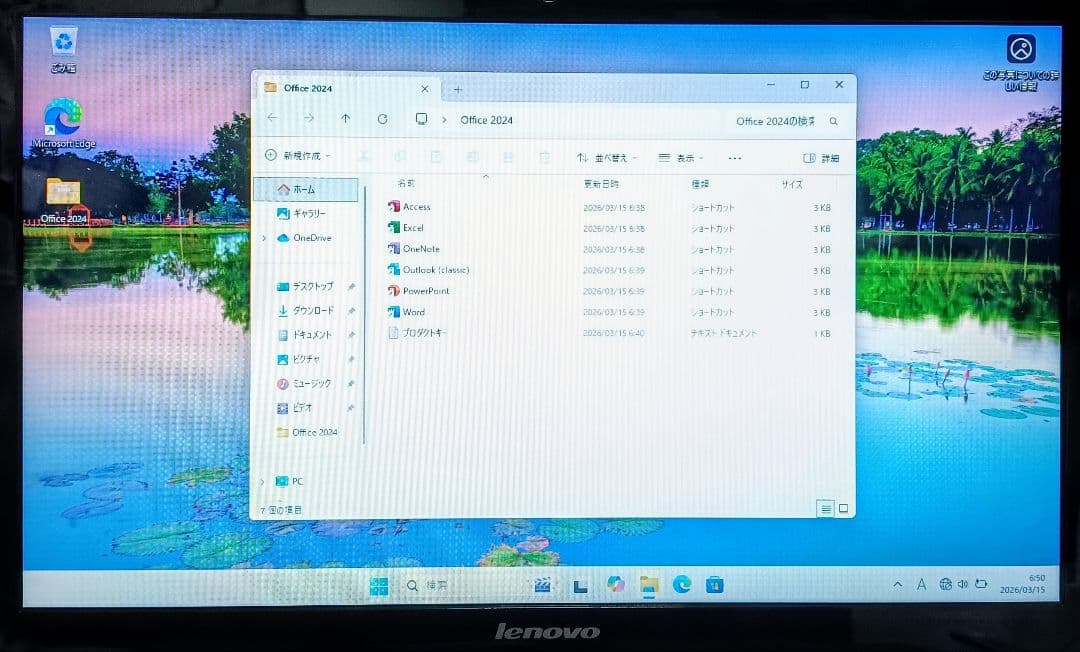The height and width of the screenshot is (652, 1080).
Task: Open the 新規作成 dropdown
Action: 298,156
